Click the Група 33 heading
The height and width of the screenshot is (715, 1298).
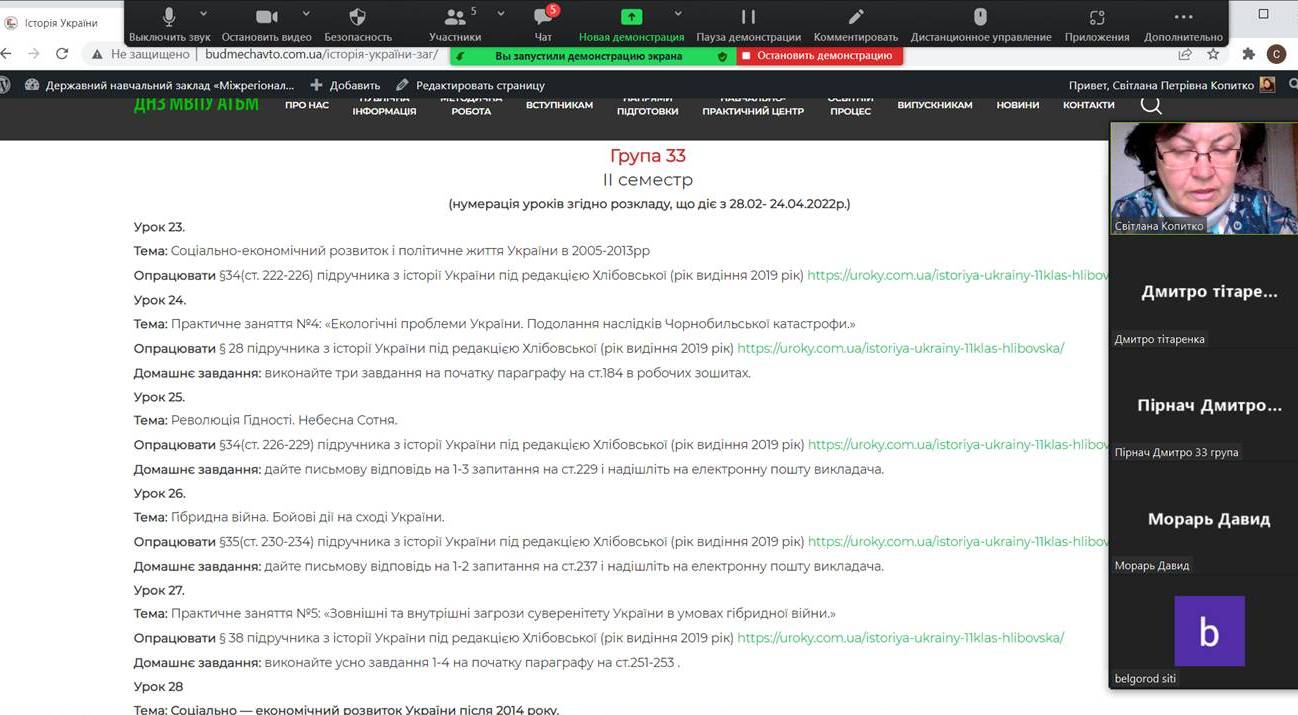[647, 156]
